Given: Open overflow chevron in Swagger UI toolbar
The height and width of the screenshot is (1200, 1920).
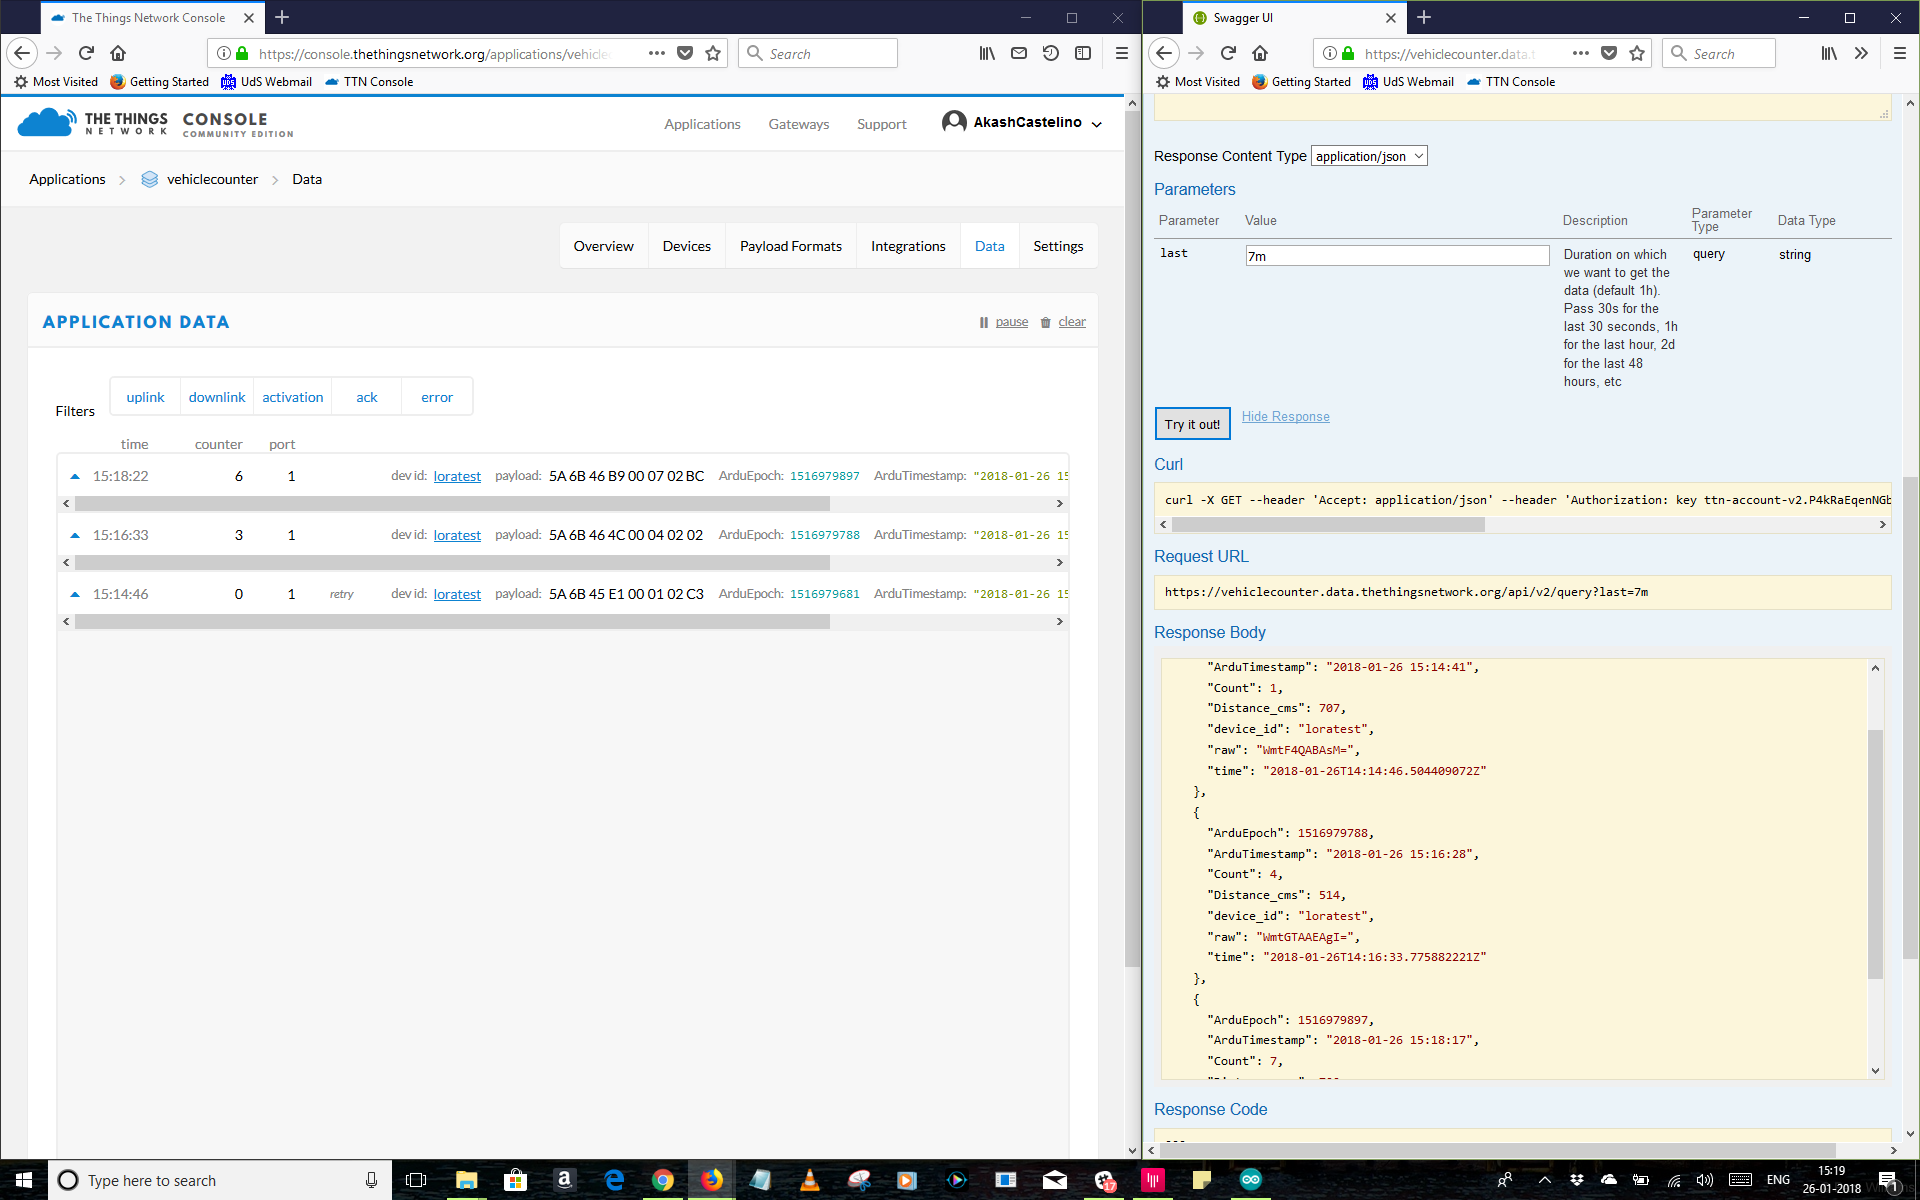Looking at the screenshot, I should [x=1861, y=53].
